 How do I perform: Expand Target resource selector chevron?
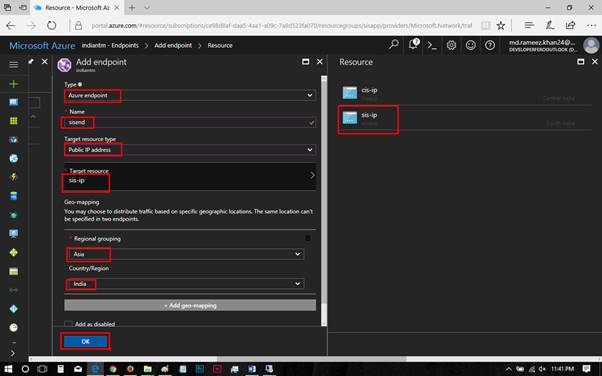click(x=312, y=176)
